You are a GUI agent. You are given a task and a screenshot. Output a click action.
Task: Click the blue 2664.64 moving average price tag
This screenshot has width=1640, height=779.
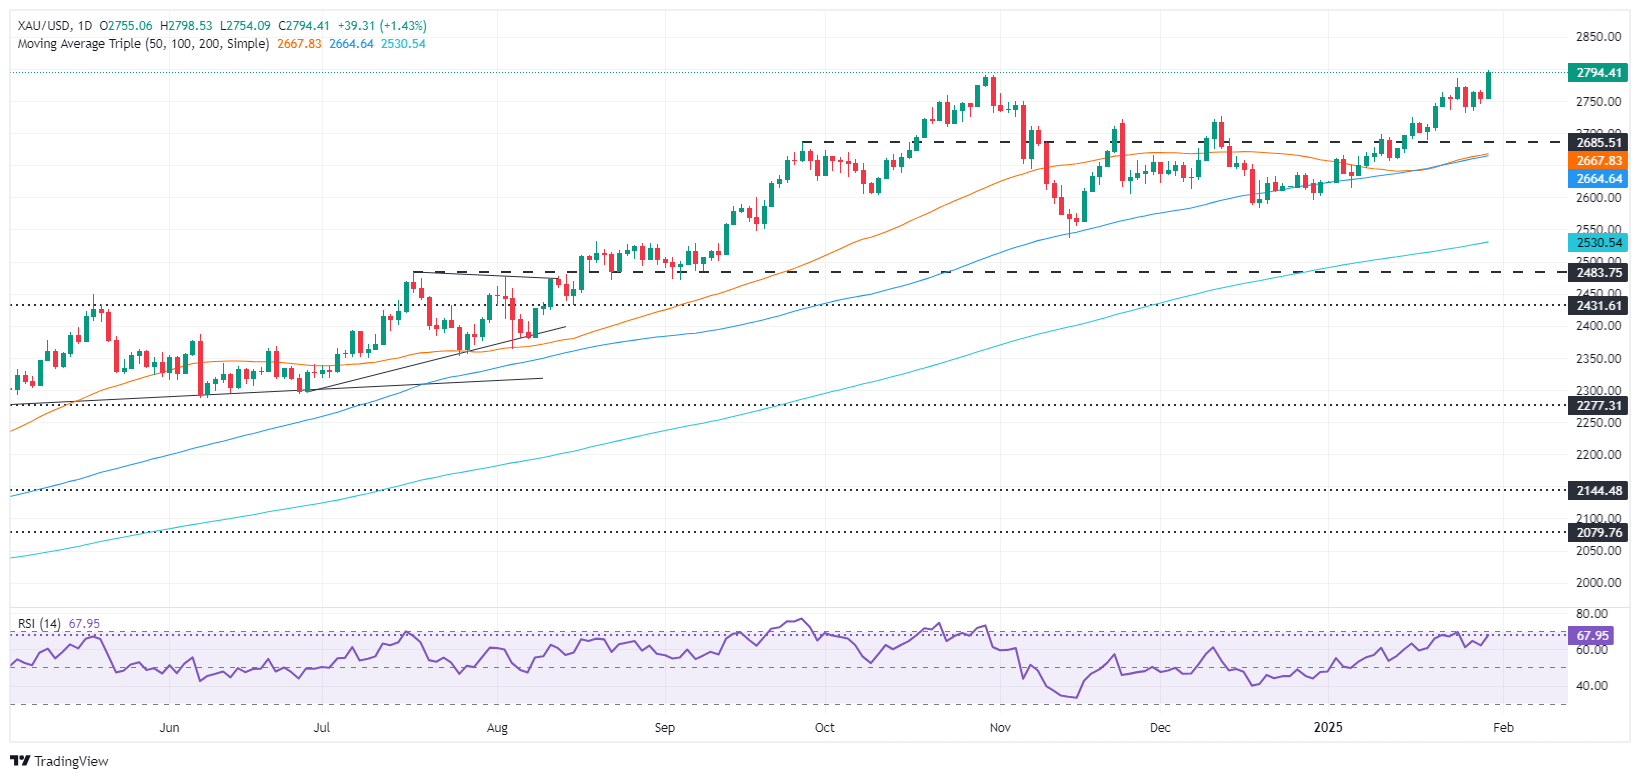click(x=1598, y=179)
